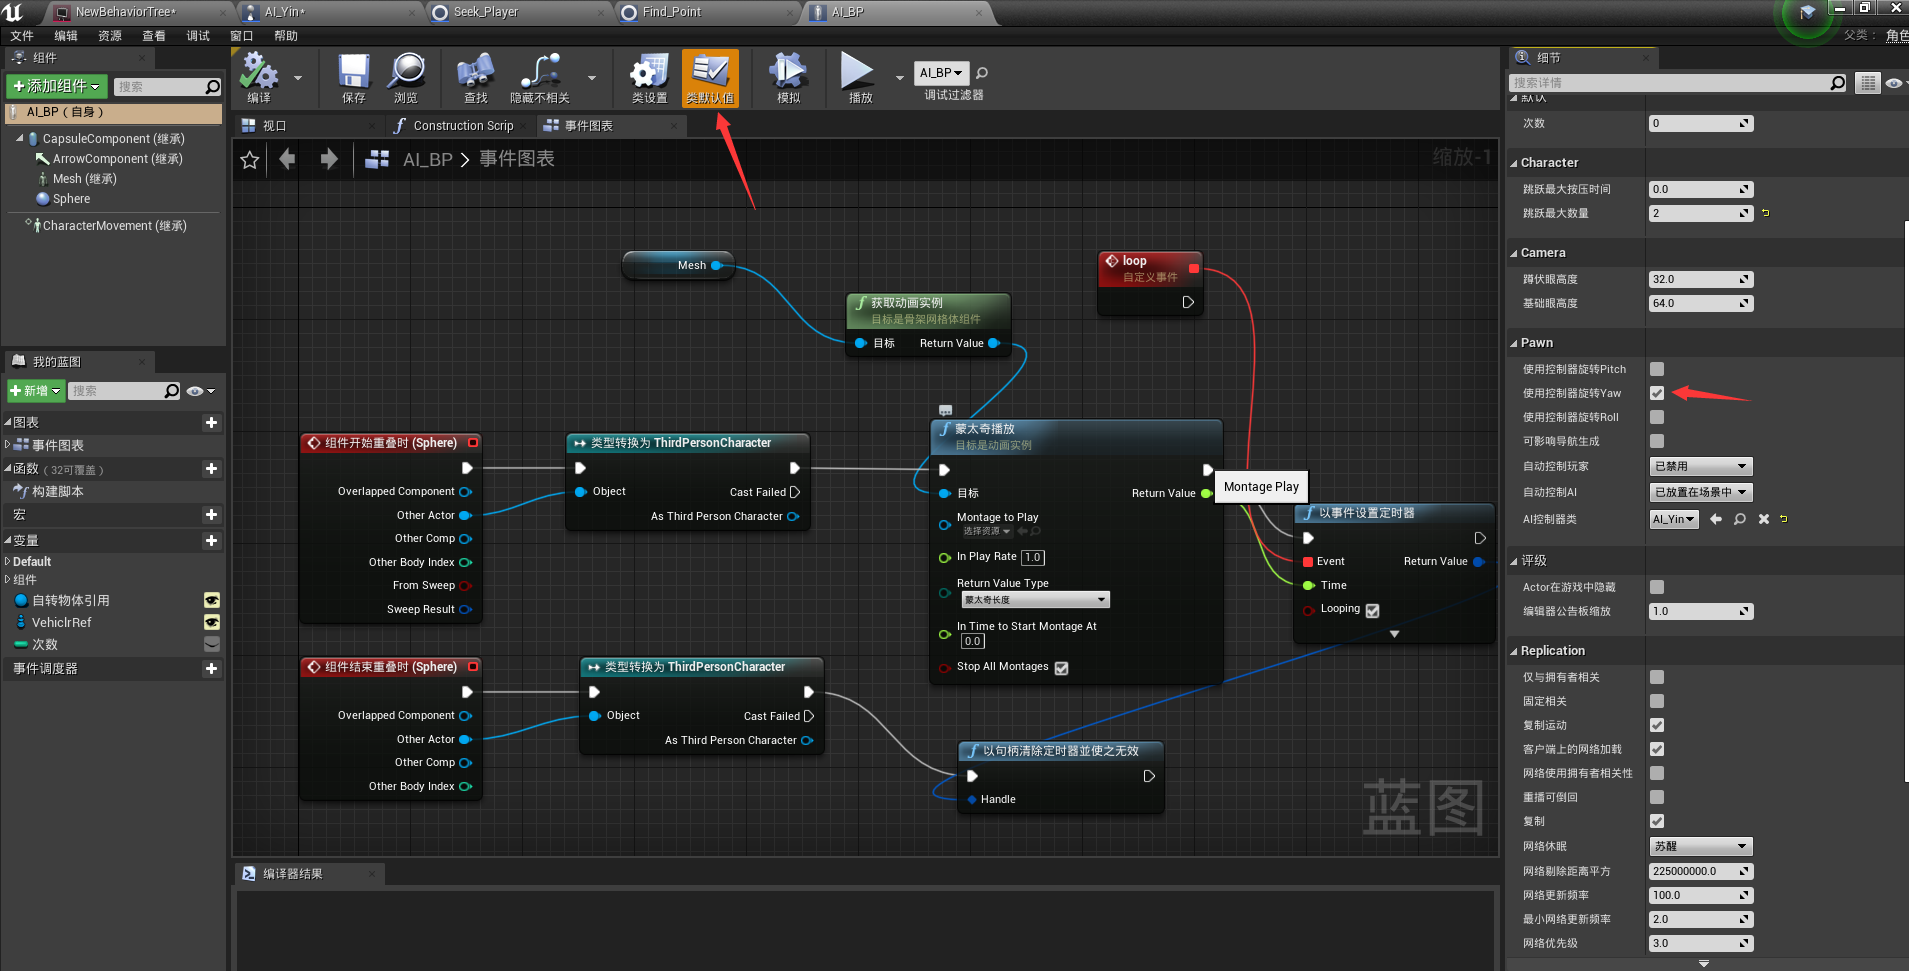Open the AI_Yin controller class dropdown
Screen dimensions: 1909x971
pos(1673,519)
